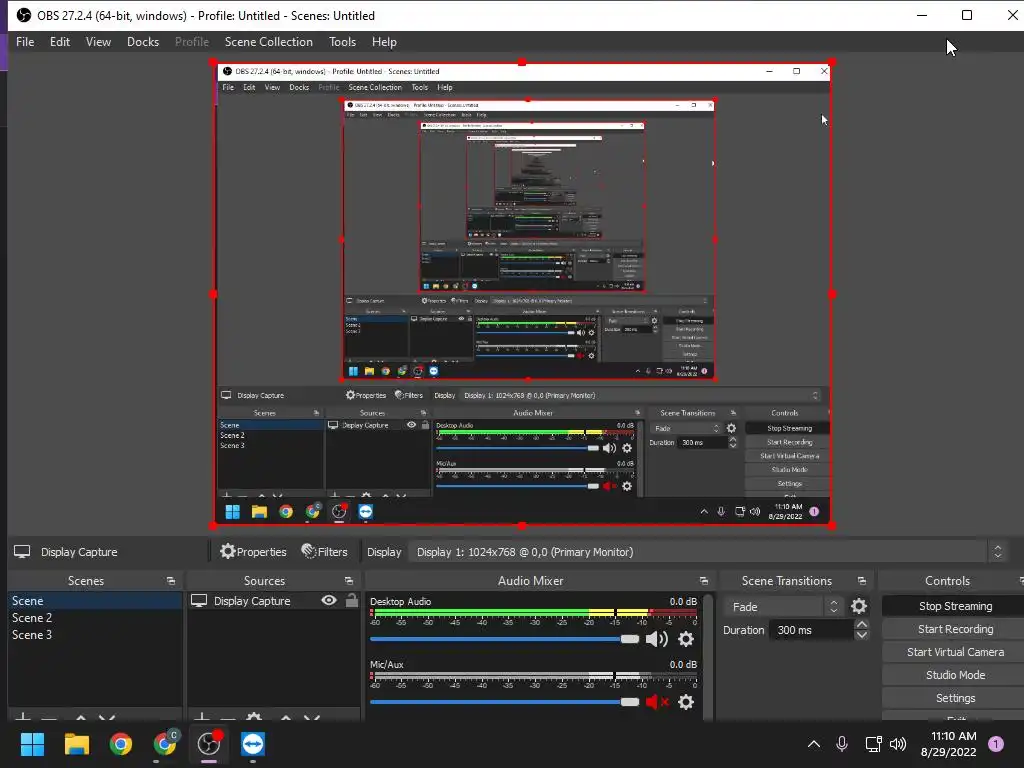Viewport: 1024px width, 768px height.
Task: Select the Display Capture source row
Action: tap(274, 601)
